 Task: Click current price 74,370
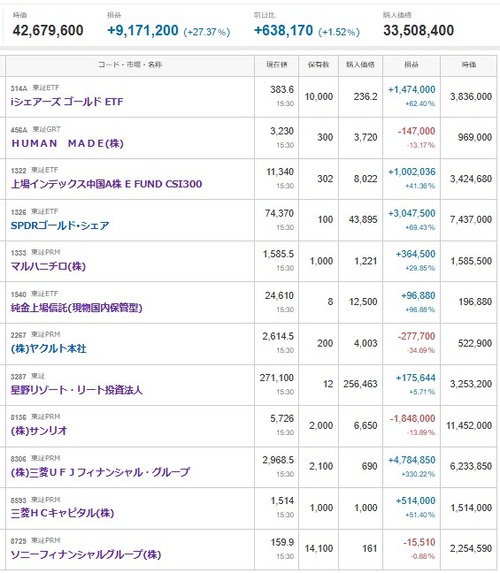280,213
